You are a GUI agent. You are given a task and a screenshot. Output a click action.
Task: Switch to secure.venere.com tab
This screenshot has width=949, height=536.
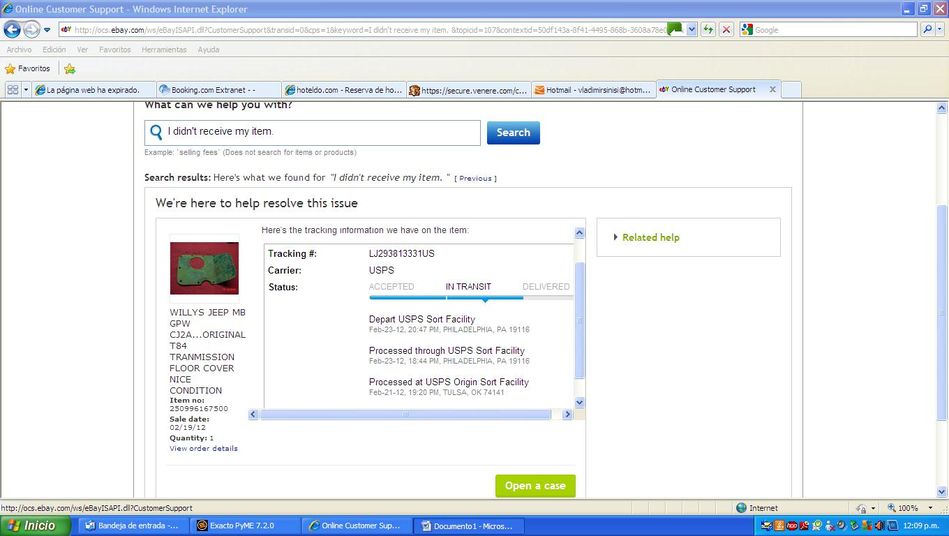[x=469, y=90]
